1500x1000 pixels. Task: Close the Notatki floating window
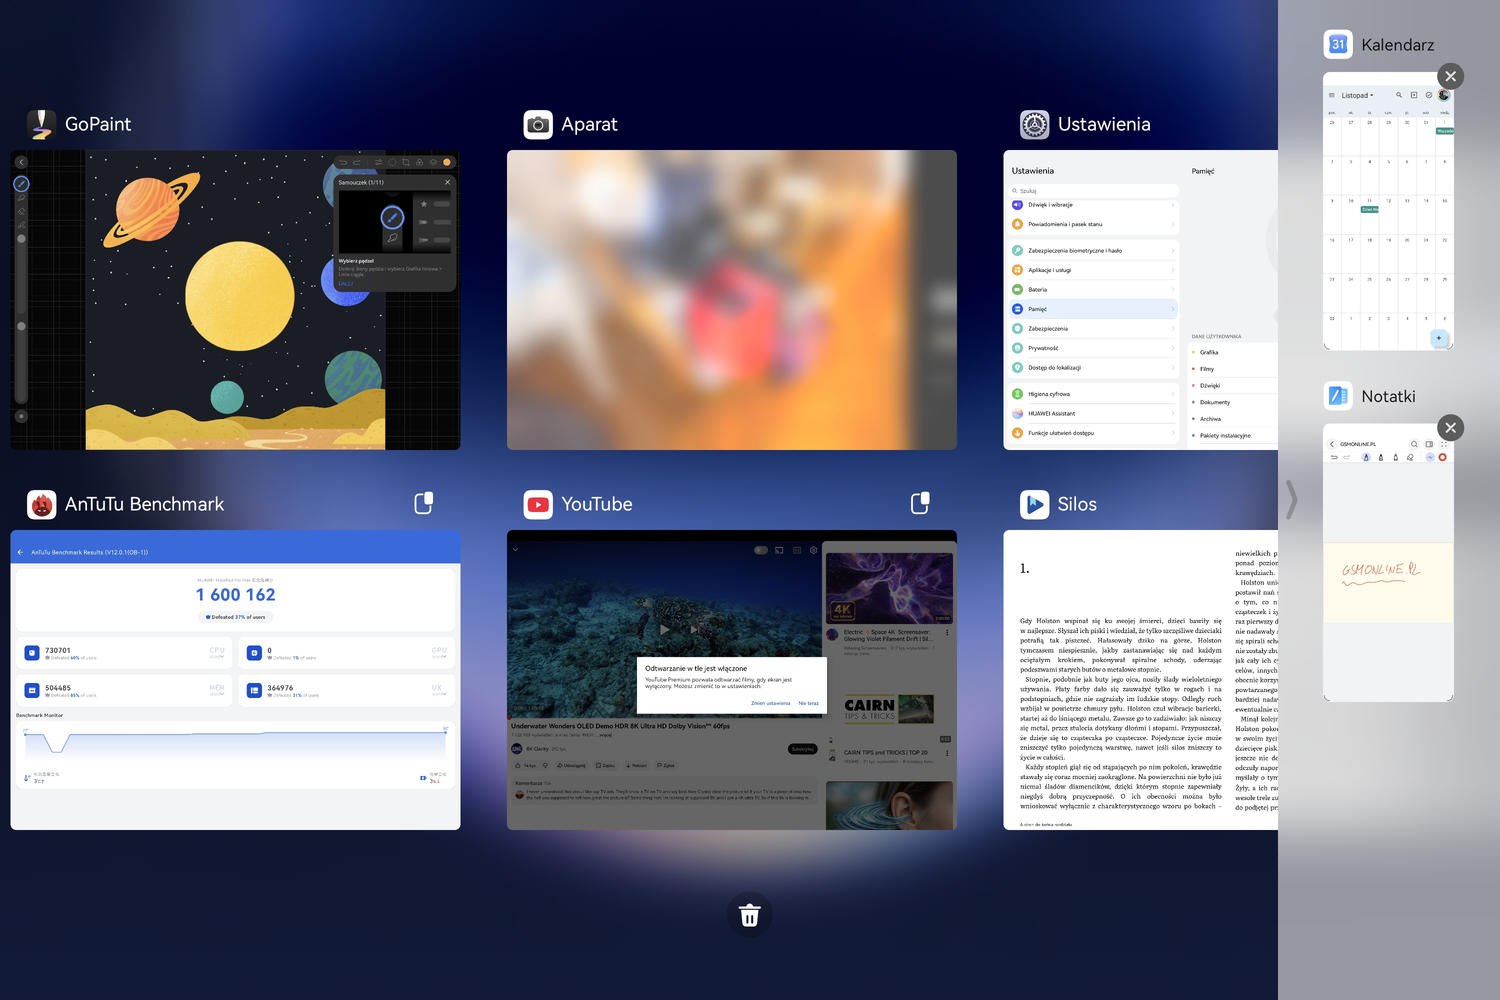pyautogui.click(x=1450, y=428)
